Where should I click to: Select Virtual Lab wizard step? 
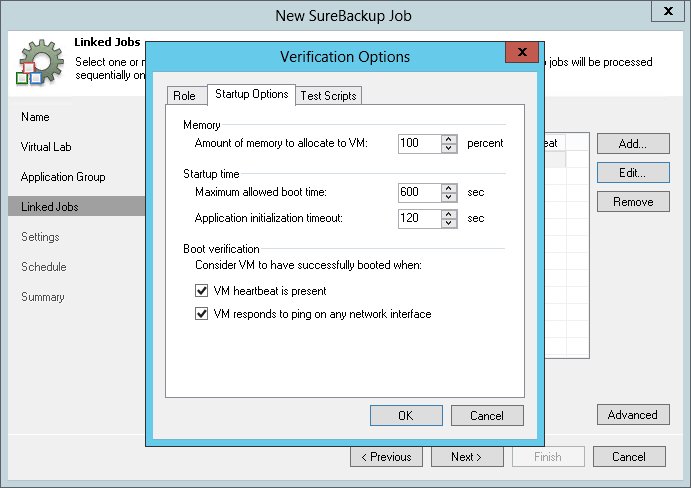(x=46, y=147)
